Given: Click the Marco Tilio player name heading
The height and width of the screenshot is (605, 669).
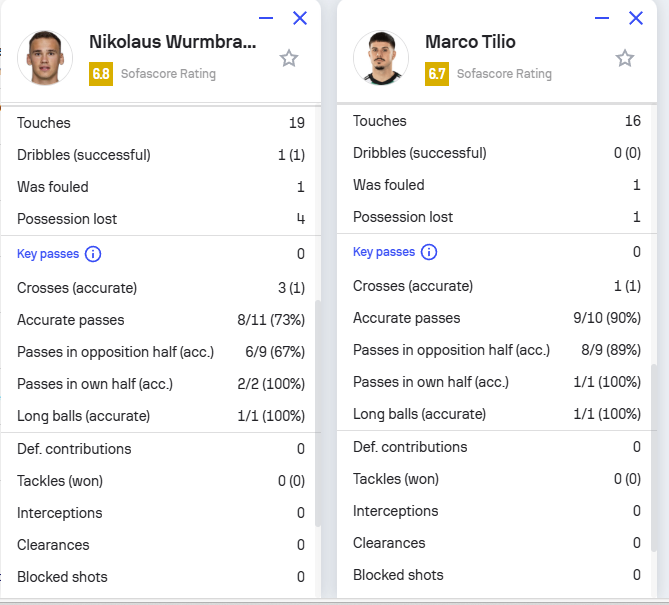Looking at the screenshot, I should point(468,42).
